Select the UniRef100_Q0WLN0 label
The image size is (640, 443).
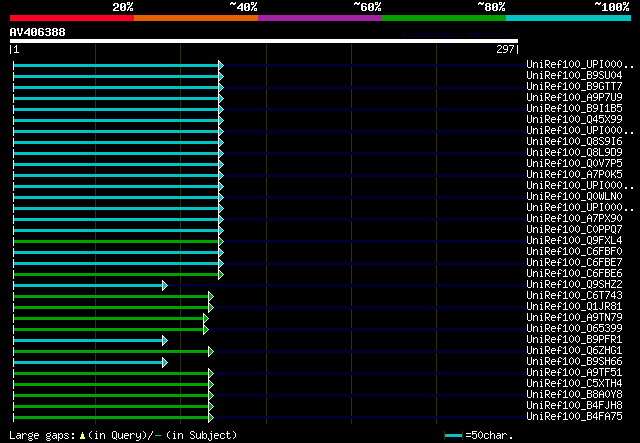coord(574,196)
